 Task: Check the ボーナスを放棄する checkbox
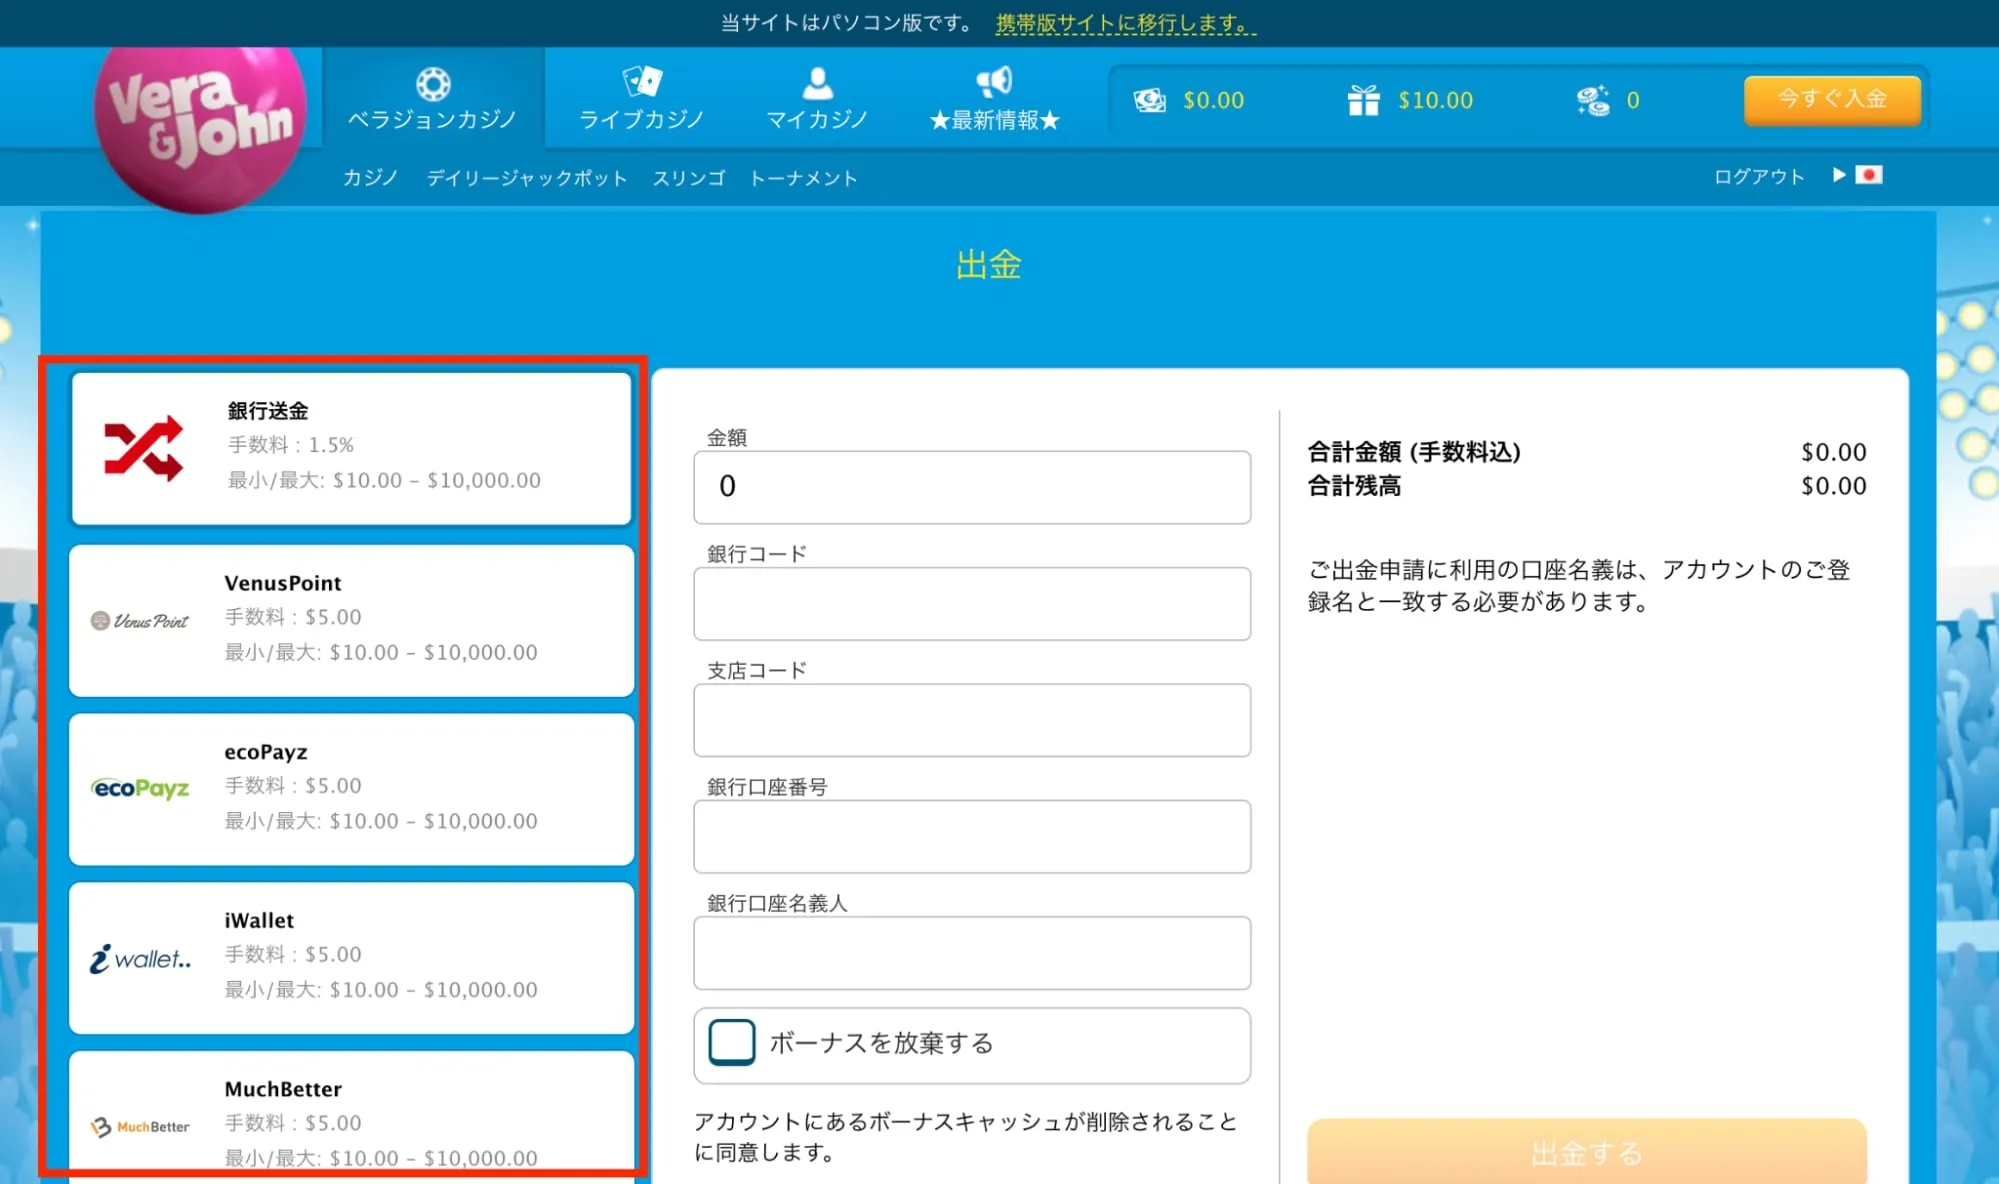[x=732, y=1043]
